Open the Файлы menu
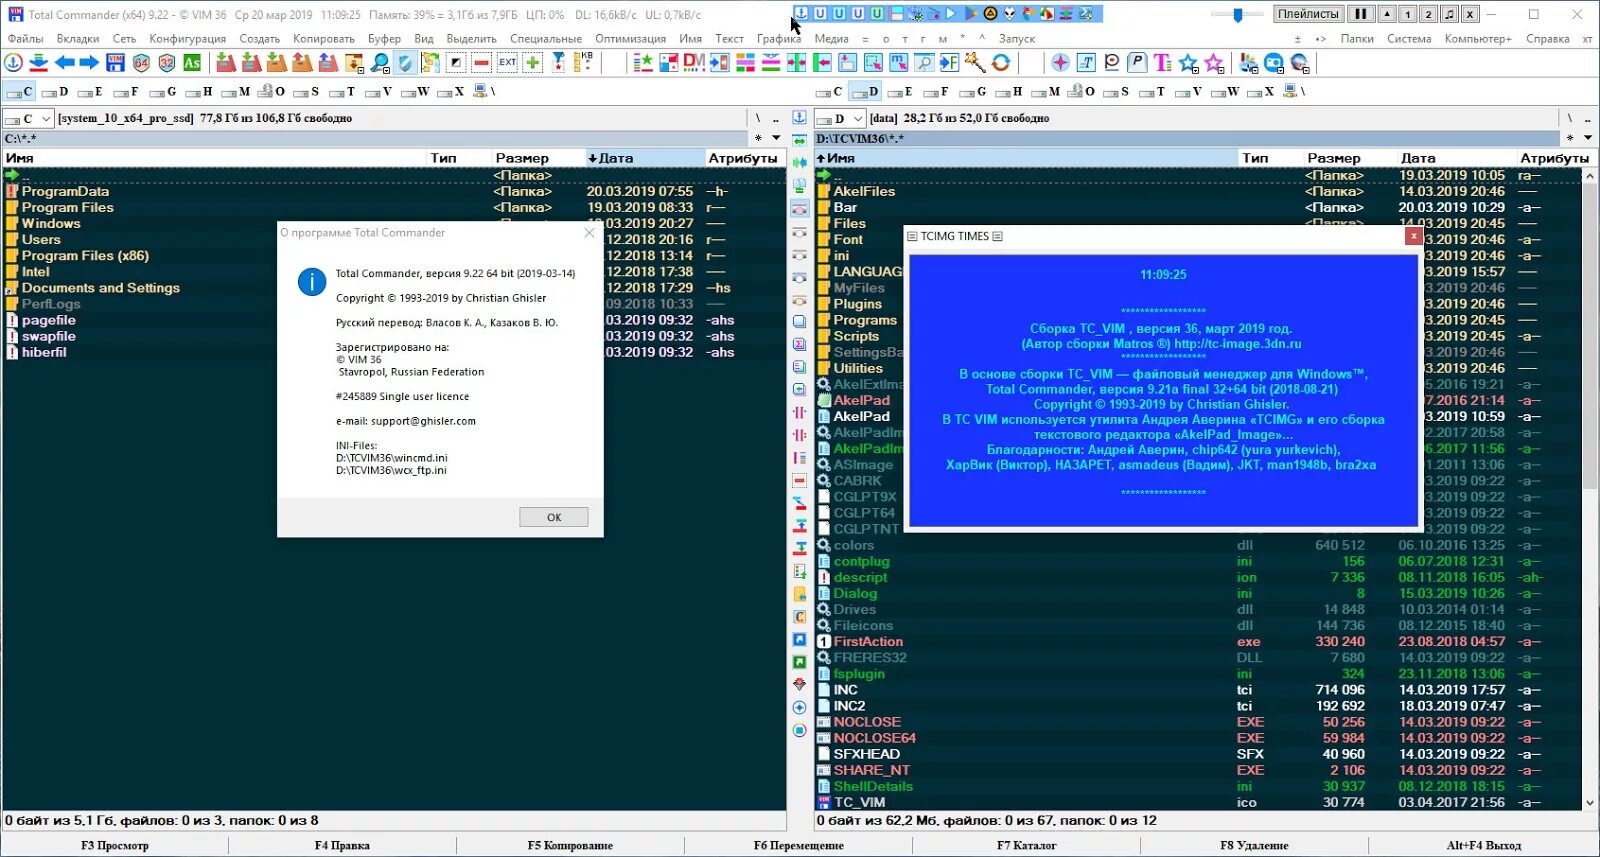 25,39
